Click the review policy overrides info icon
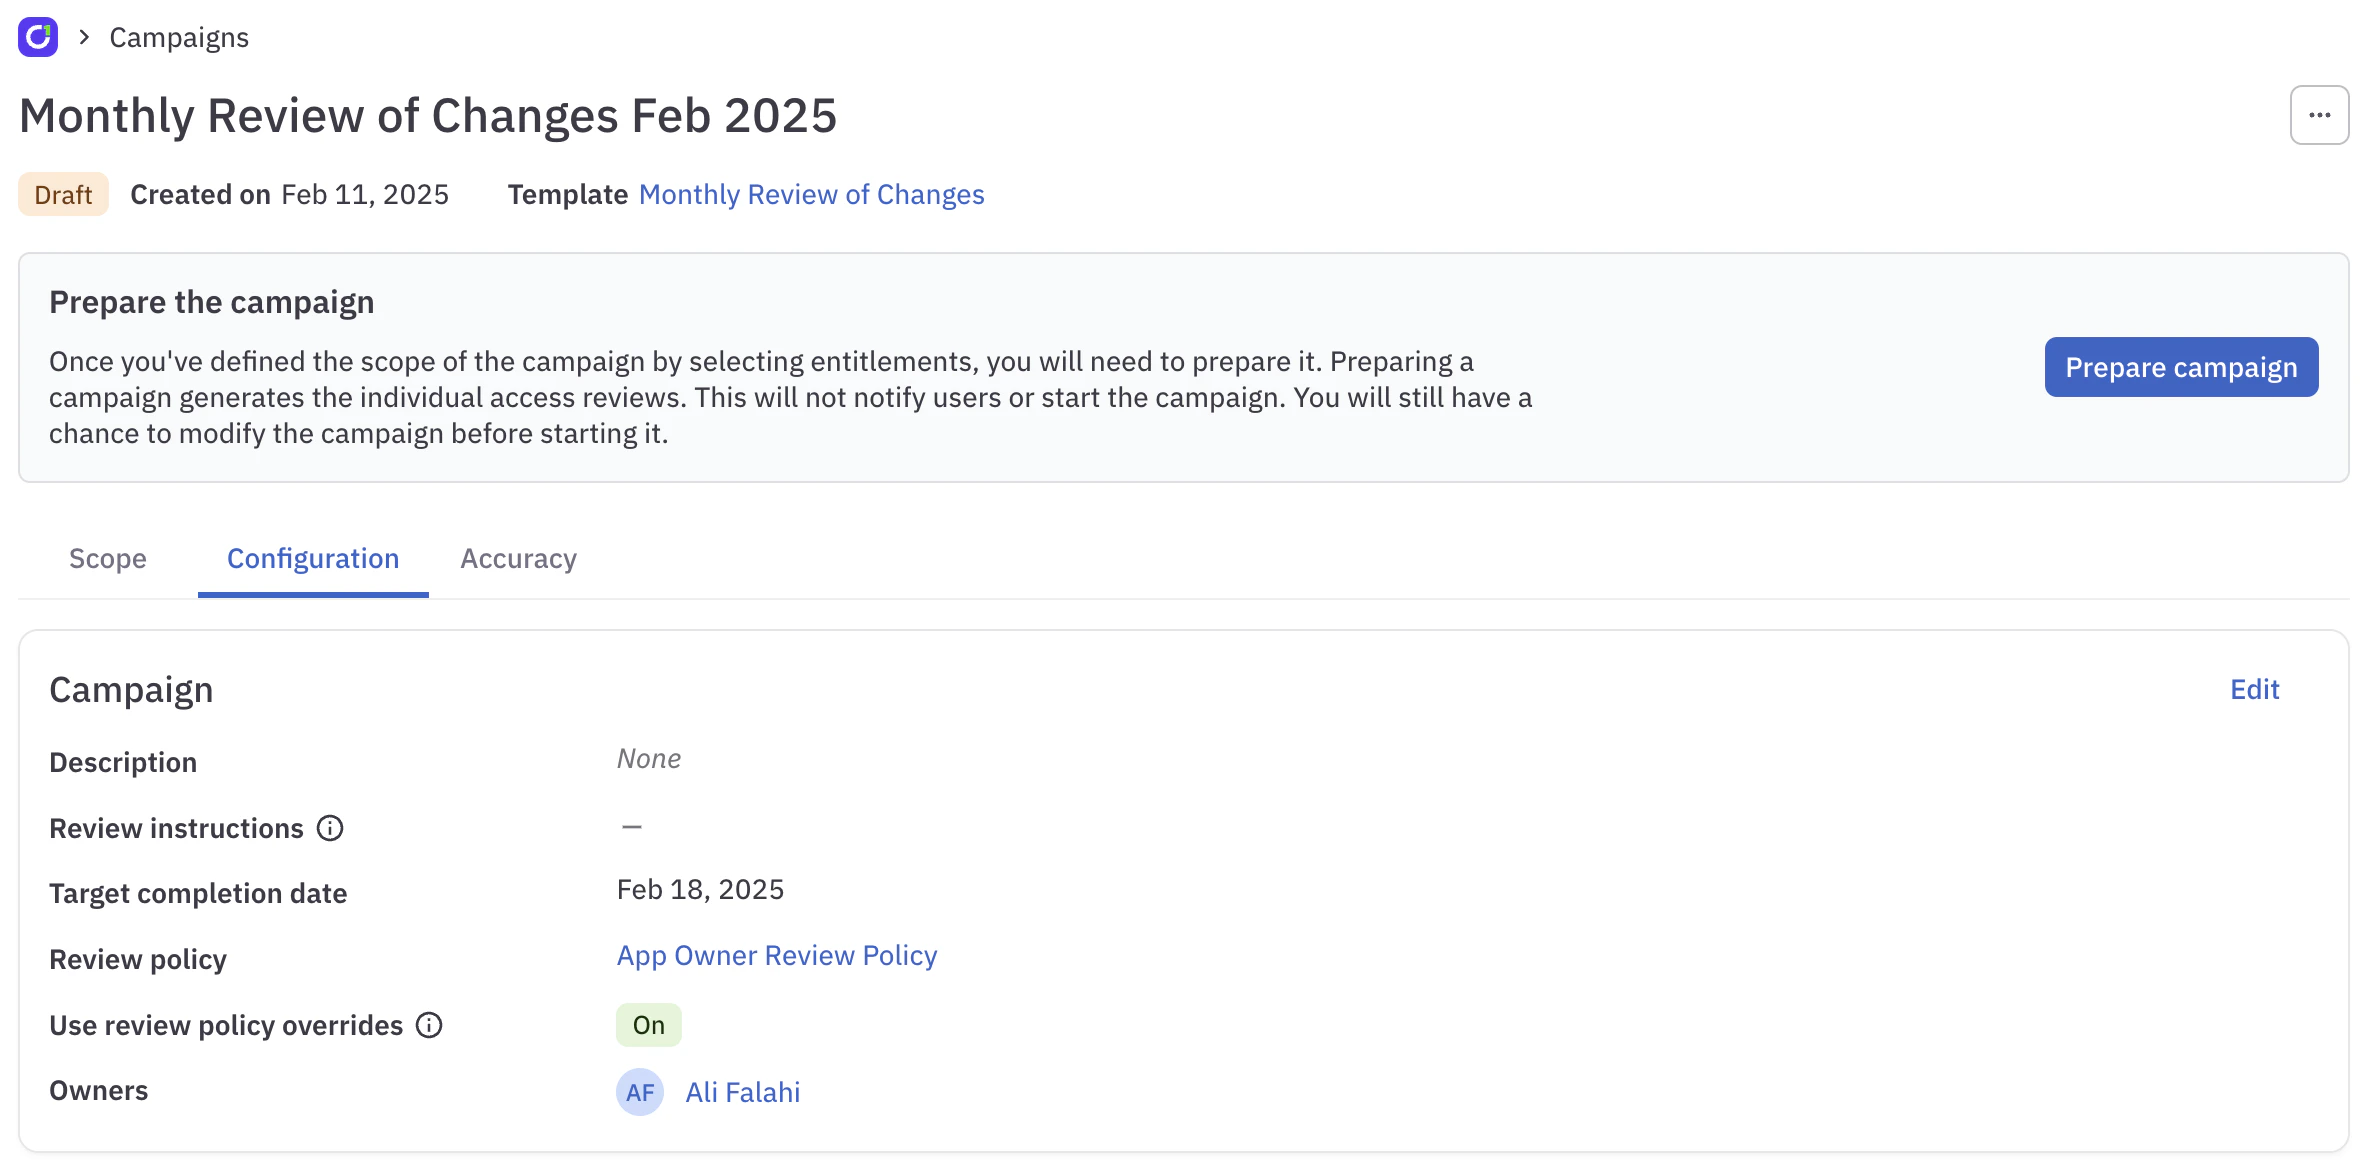 pos(429,1025)
